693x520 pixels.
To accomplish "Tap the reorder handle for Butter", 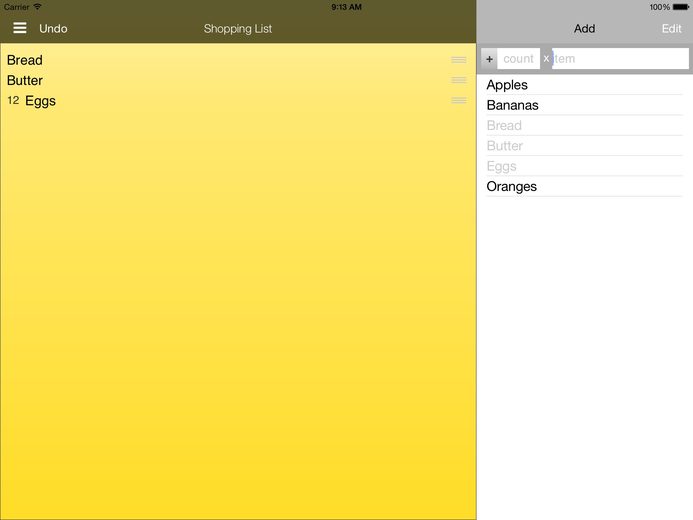I will 459,80.
